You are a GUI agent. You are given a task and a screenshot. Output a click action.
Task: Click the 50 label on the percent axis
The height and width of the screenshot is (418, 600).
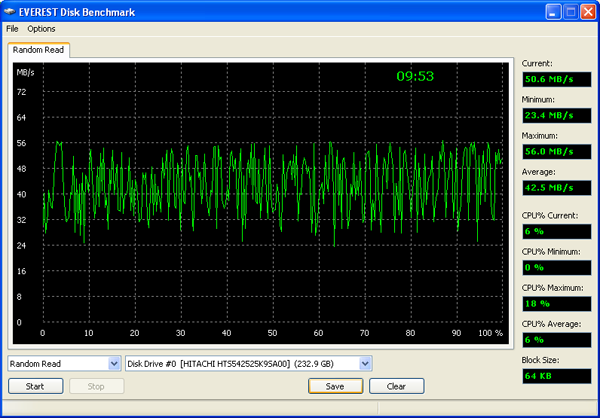pos(272,333)
